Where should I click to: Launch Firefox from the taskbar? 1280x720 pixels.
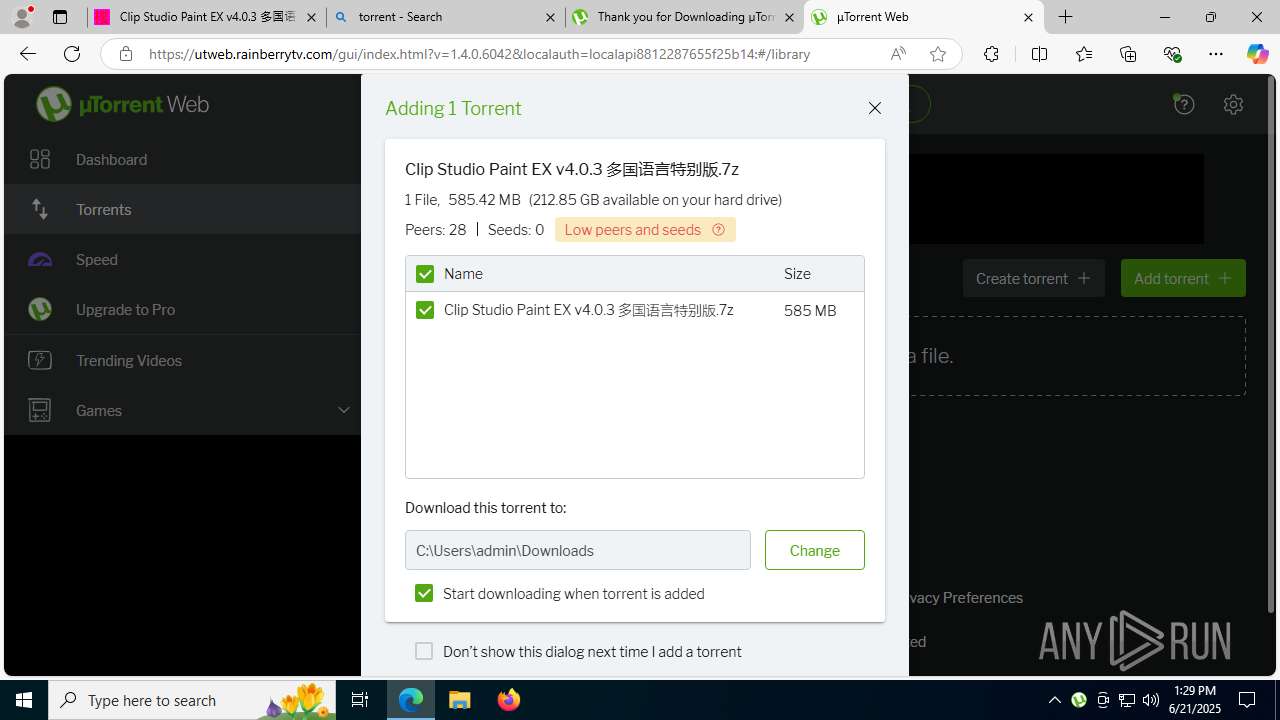509,700
